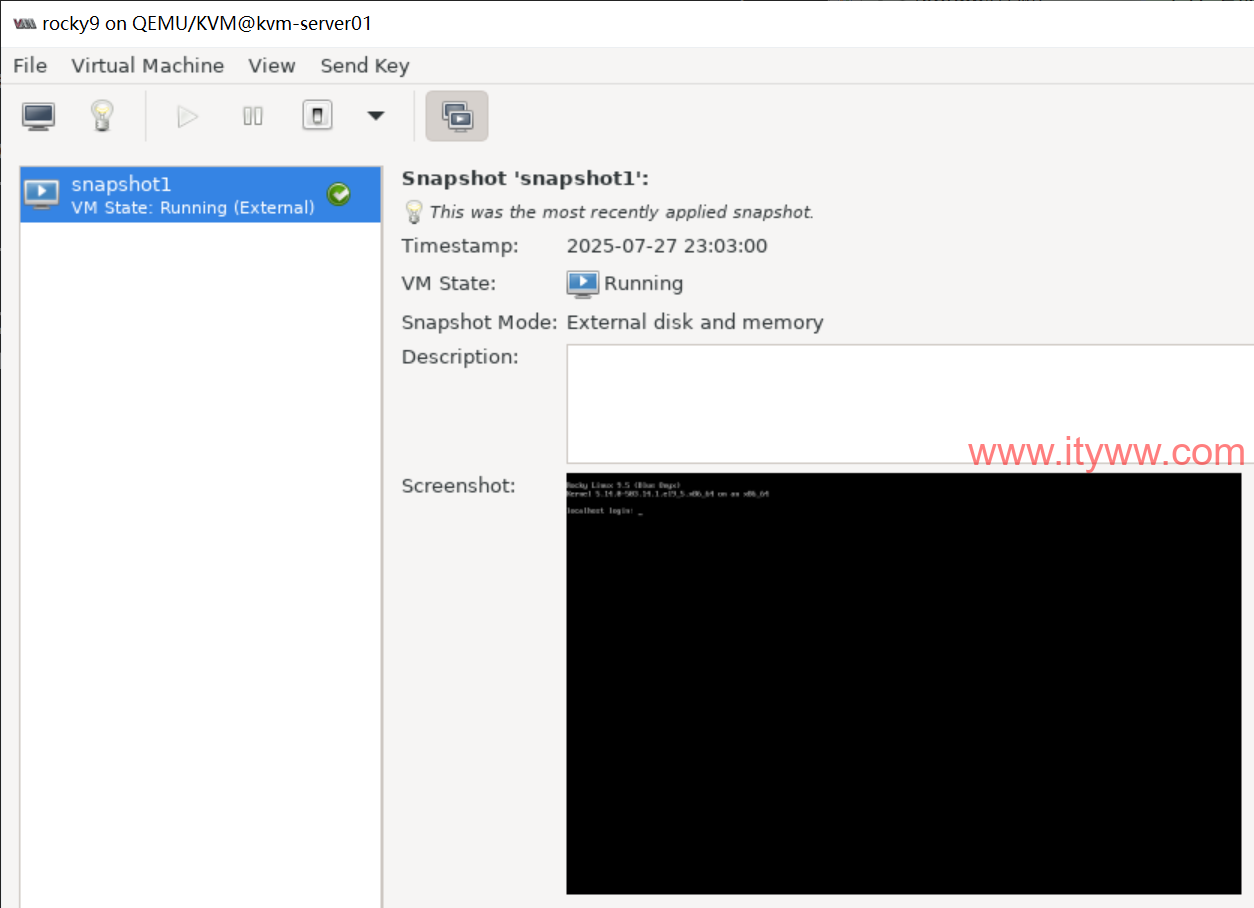The image size is (1254, 908).
Task: Power on the virtual machine with play button
Action: (x=187, y=117)
